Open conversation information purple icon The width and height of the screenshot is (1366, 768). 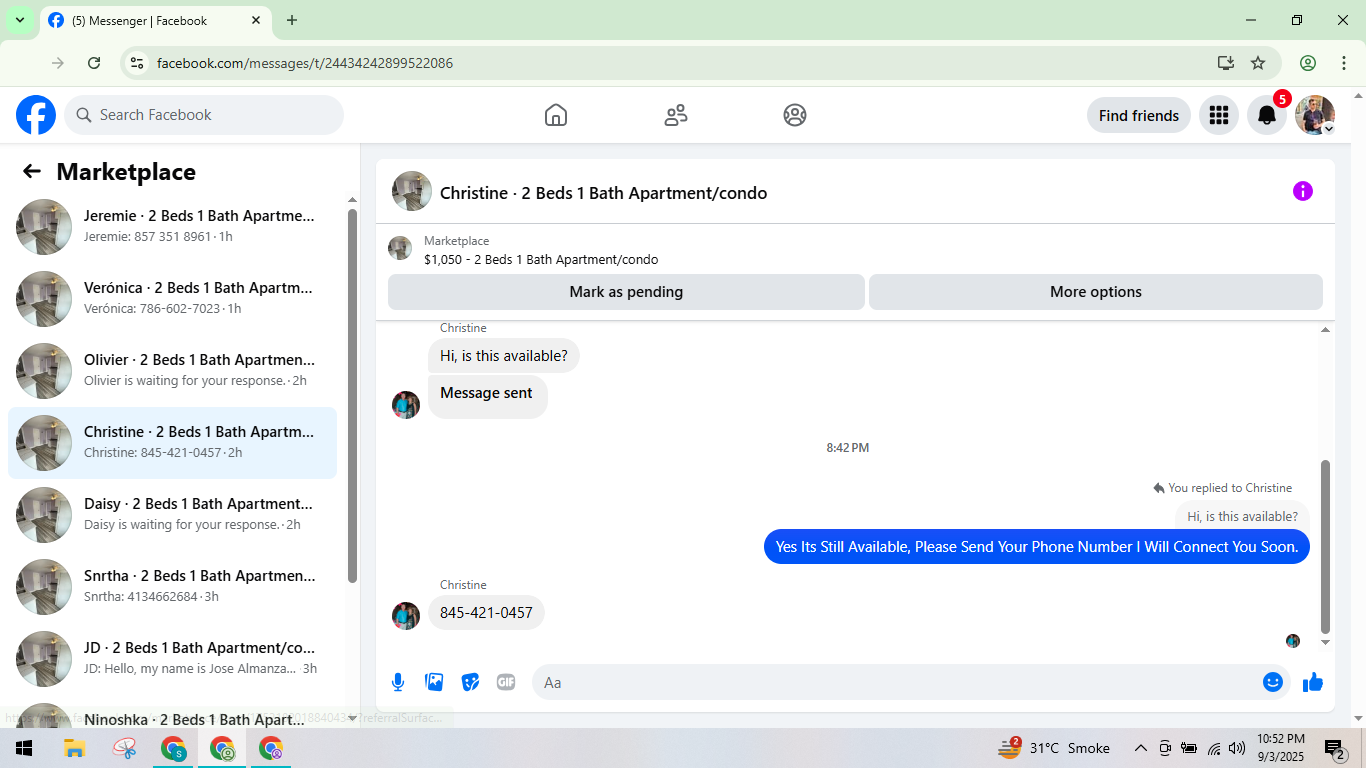[x=1302, y=191]
